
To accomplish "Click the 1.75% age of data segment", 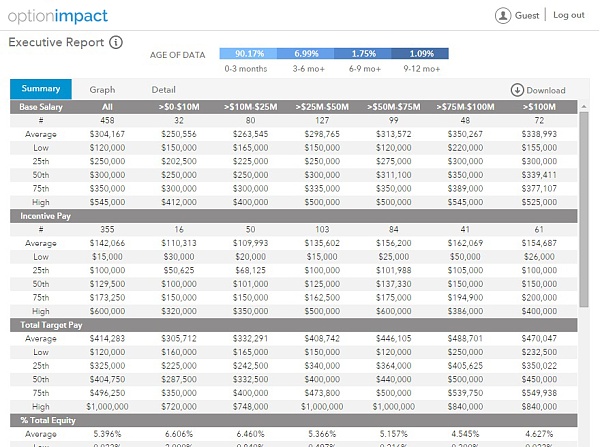I will [x=362, y=53].
